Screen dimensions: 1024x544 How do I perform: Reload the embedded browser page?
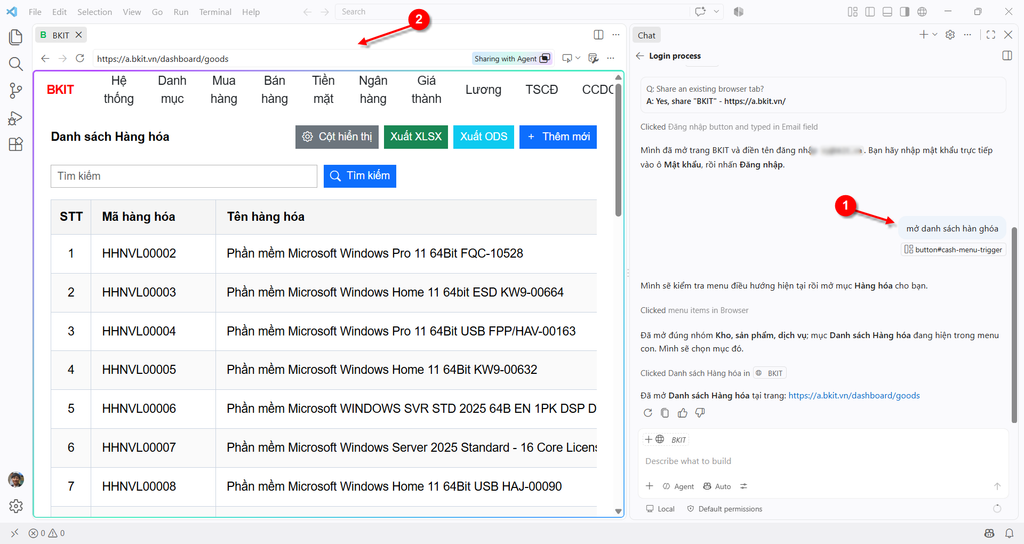[80, 58]
